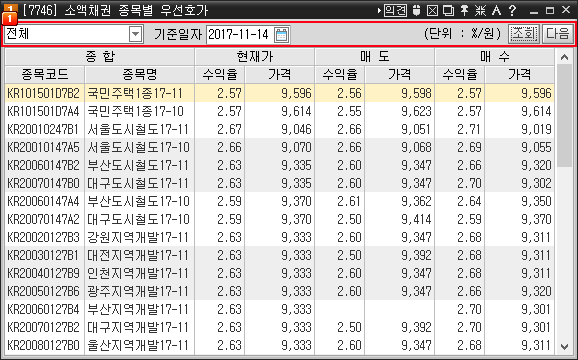Click the crossed box icon in the title bar
The width and height of the screenshot is (578, 360).
pos(432,10)
